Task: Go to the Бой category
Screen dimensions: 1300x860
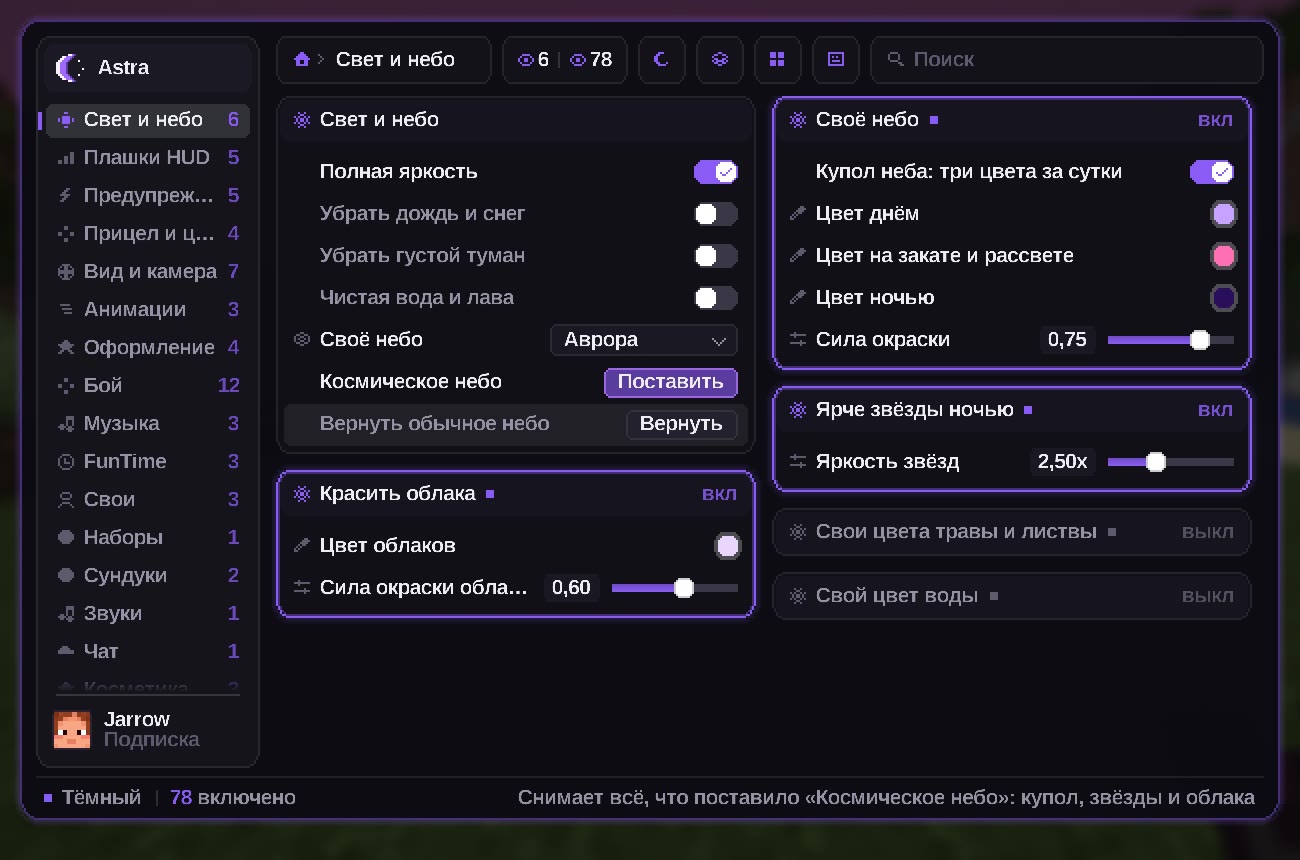Action: 148,386
